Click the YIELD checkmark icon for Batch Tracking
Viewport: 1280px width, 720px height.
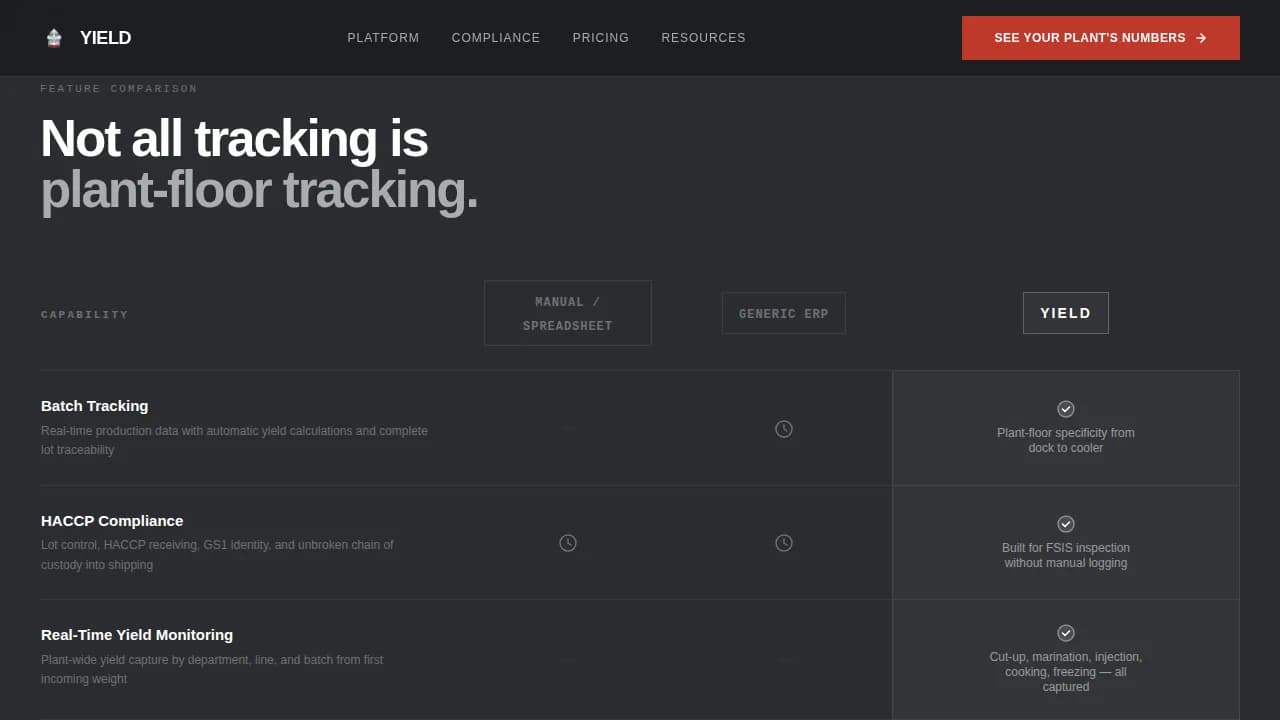pyautogui.click(x=1066, y=409)
